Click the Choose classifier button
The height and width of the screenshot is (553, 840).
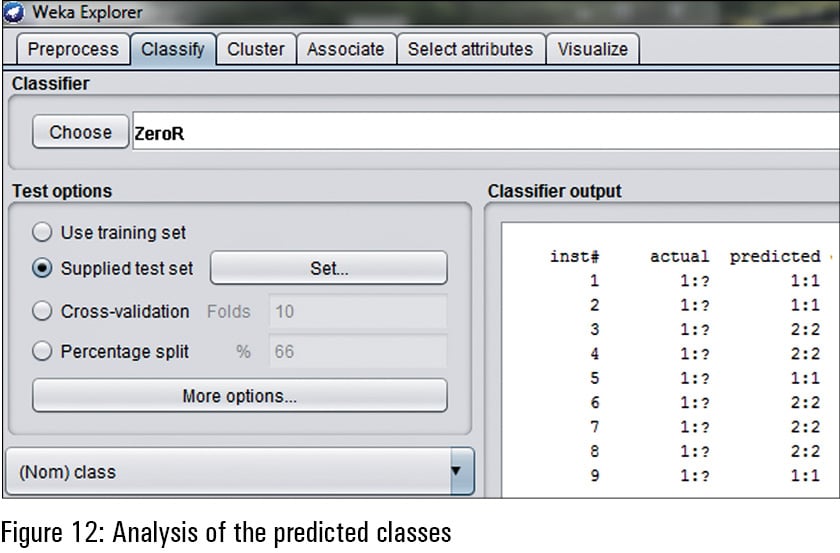[80, 132]
